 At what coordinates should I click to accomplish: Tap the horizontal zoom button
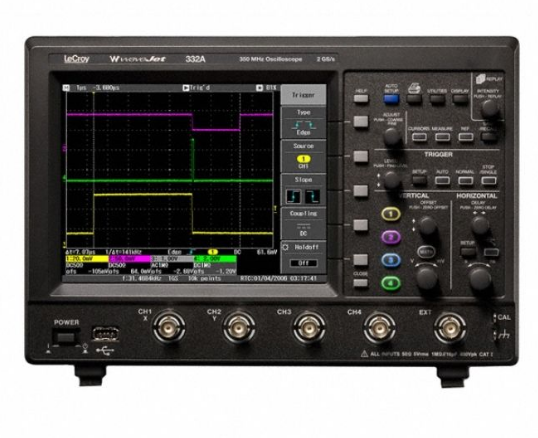pos(491,252)
